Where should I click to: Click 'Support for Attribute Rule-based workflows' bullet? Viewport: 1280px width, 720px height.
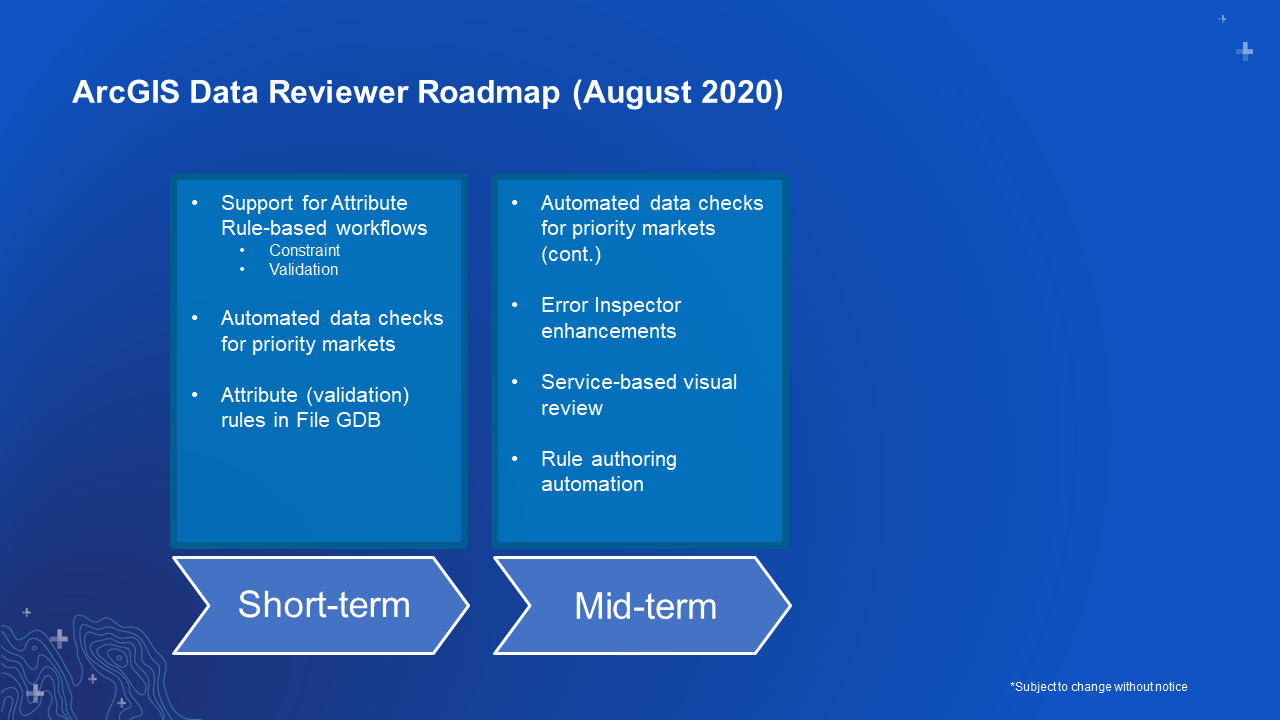(324, 216)
